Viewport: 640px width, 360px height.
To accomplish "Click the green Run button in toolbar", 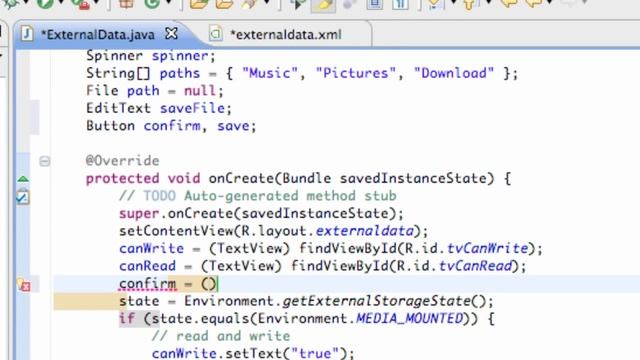I will click(x=45, y=4).
